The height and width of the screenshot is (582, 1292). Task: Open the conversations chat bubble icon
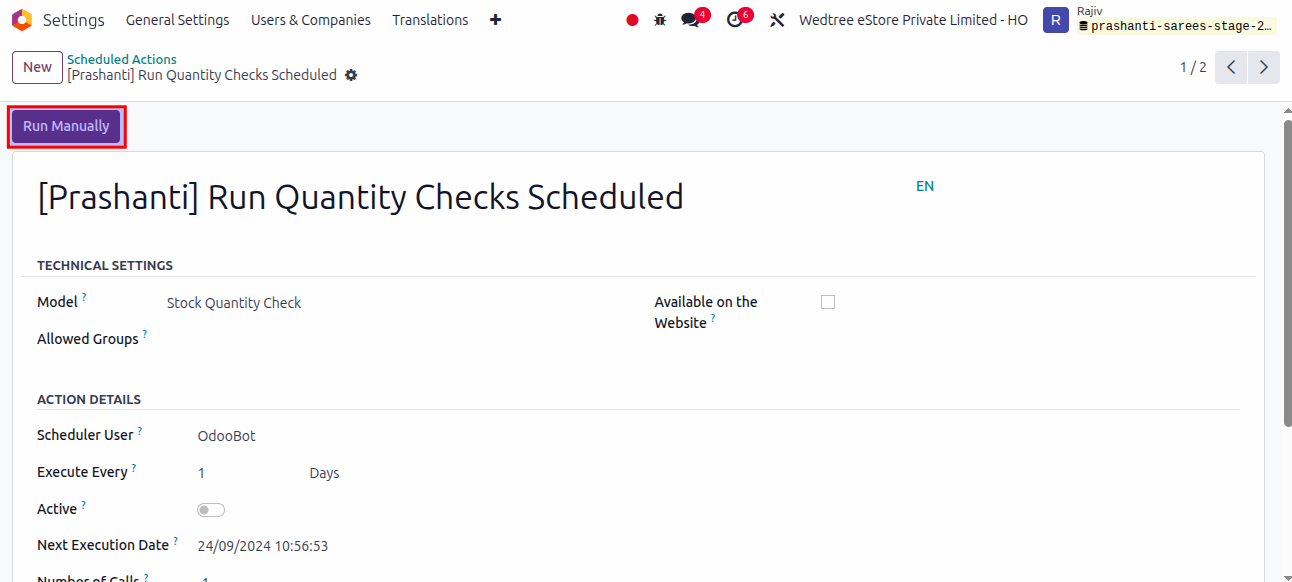pyautogui.click(x=690, y=20)
